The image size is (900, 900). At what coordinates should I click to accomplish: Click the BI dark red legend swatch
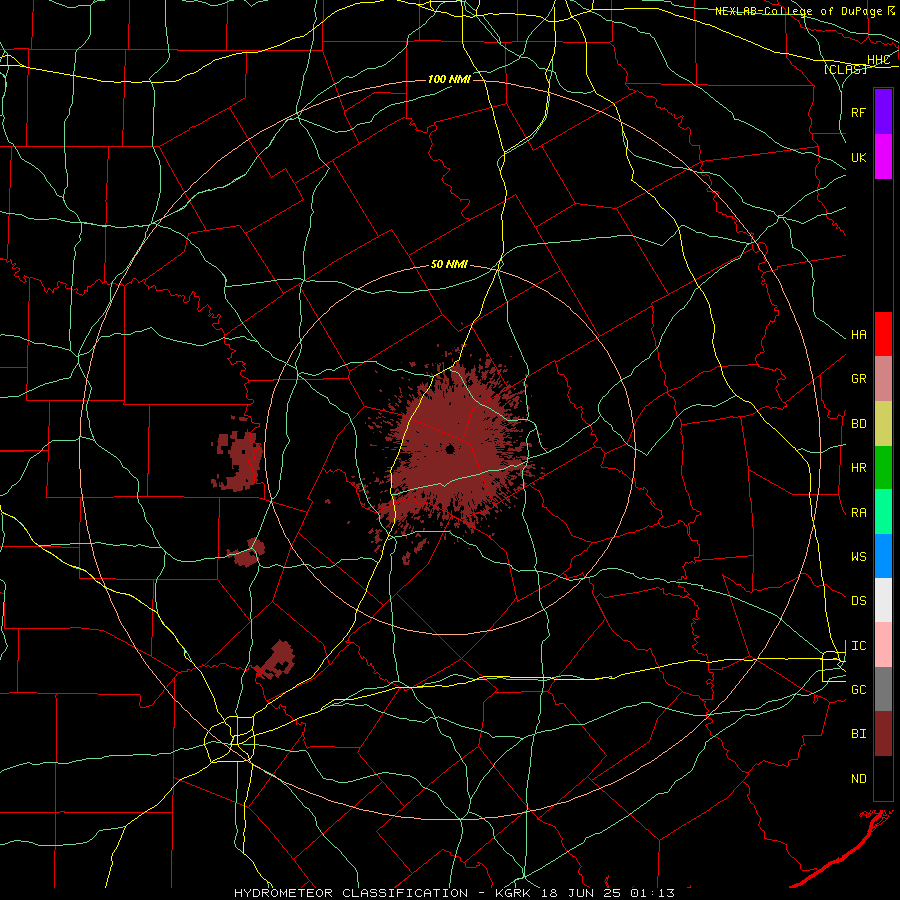(883, 734)
